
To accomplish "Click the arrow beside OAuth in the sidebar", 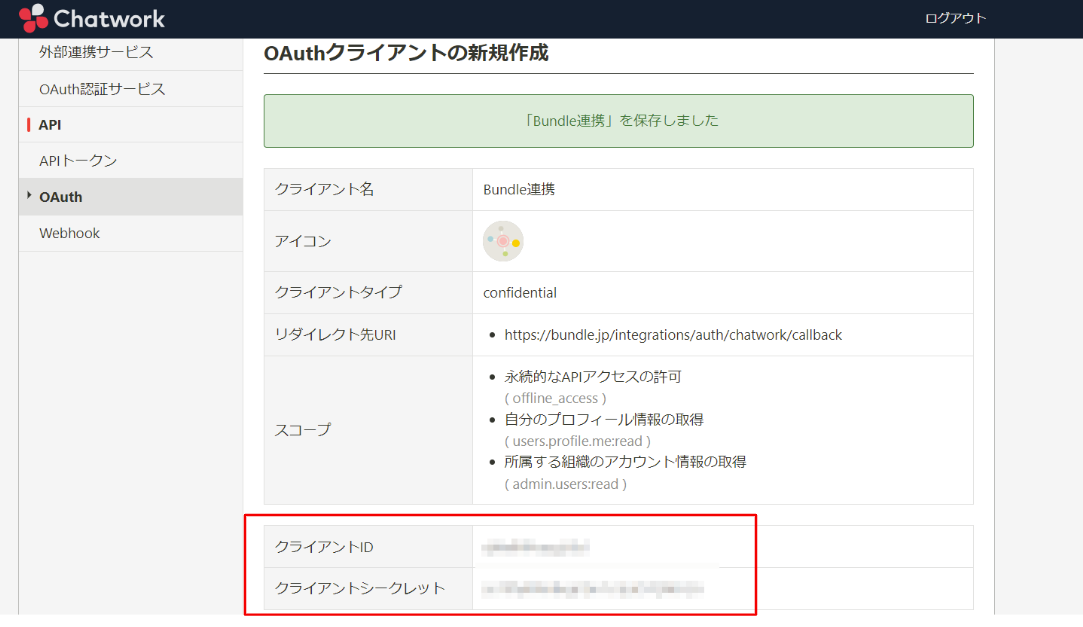I will (x=29, y=195).
